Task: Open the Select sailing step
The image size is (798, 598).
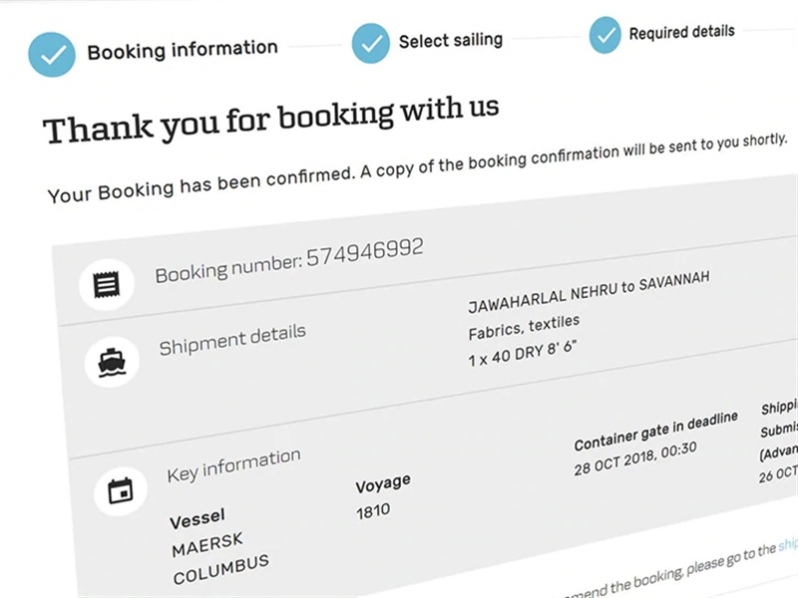Action: pos(451,40)
